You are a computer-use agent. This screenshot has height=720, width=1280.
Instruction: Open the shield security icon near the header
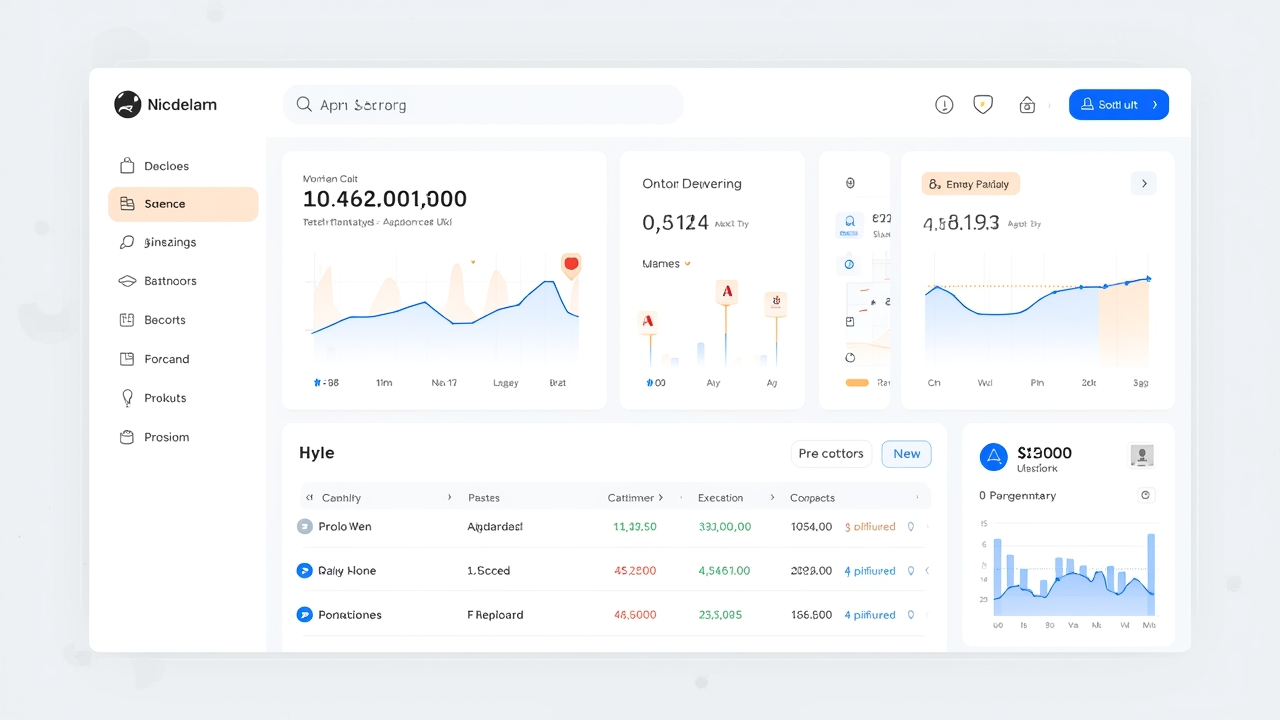pyautogui.click(x=983, y=104)
